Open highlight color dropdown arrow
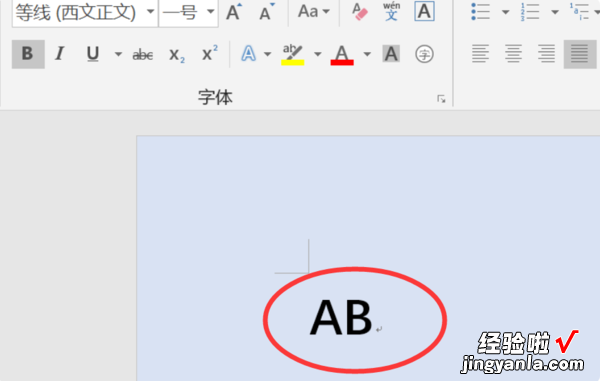The height and width of the screenshot is (381, 600). [x=317, y=54]
